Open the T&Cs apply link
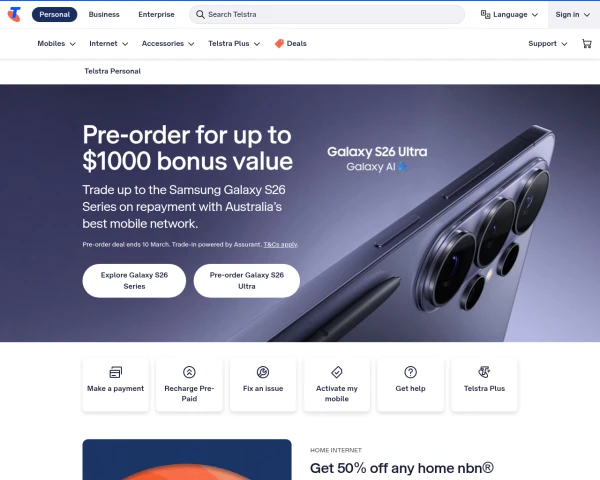 (280, 245)
